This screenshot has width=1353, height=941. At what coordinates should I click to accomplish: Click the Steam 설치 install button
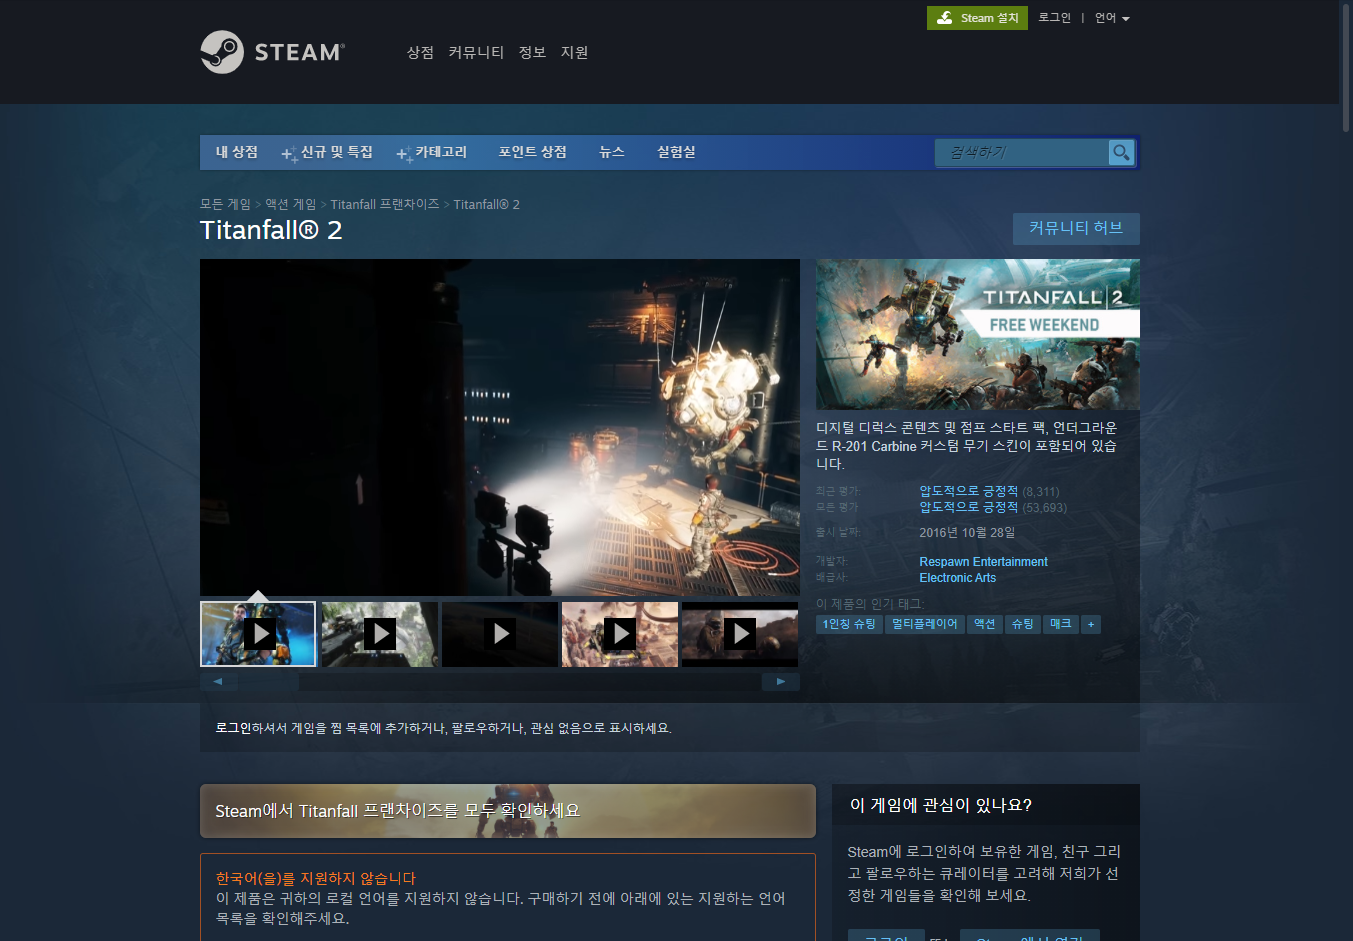pos(977,18)
